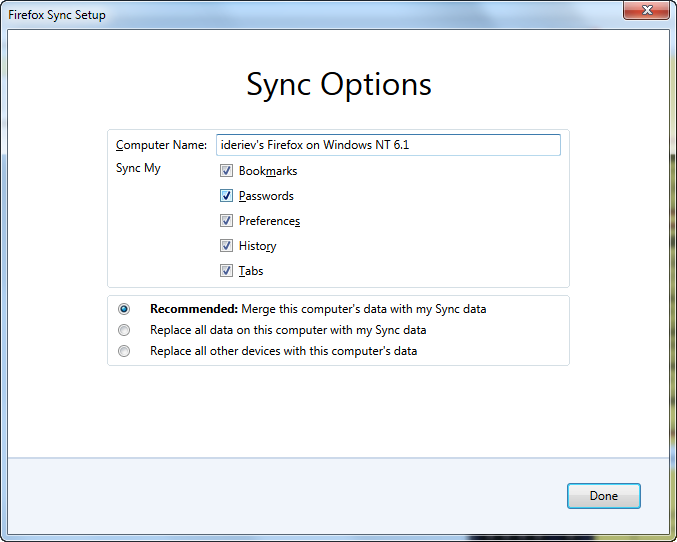Click the Computer Name text field
The image size is (677, 542).
pos(388,145)
